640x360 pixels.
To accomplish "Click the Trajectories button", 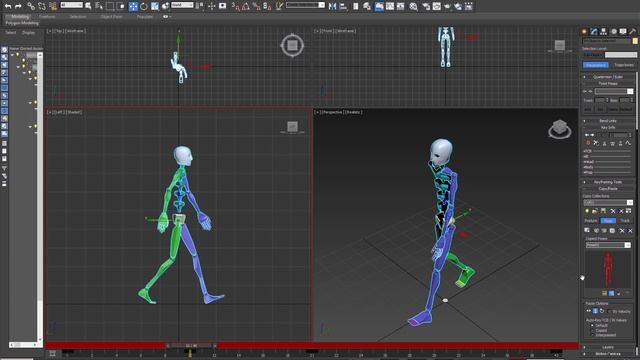I will click(x=623, y=65).
